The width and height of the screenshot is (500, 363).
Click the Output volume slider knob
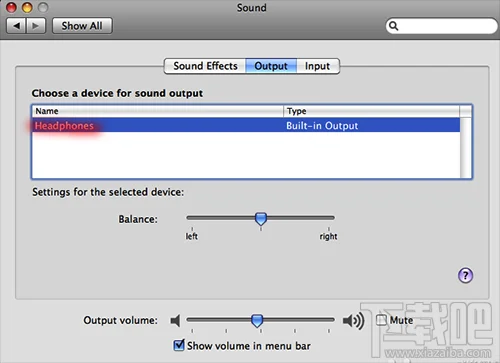point(257,321)
